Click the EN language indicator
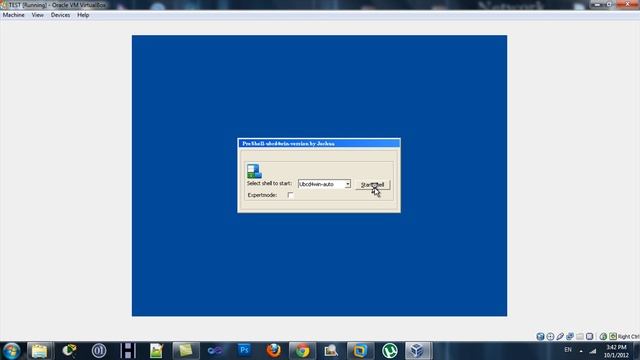640x360 pixels. point(568,350)
